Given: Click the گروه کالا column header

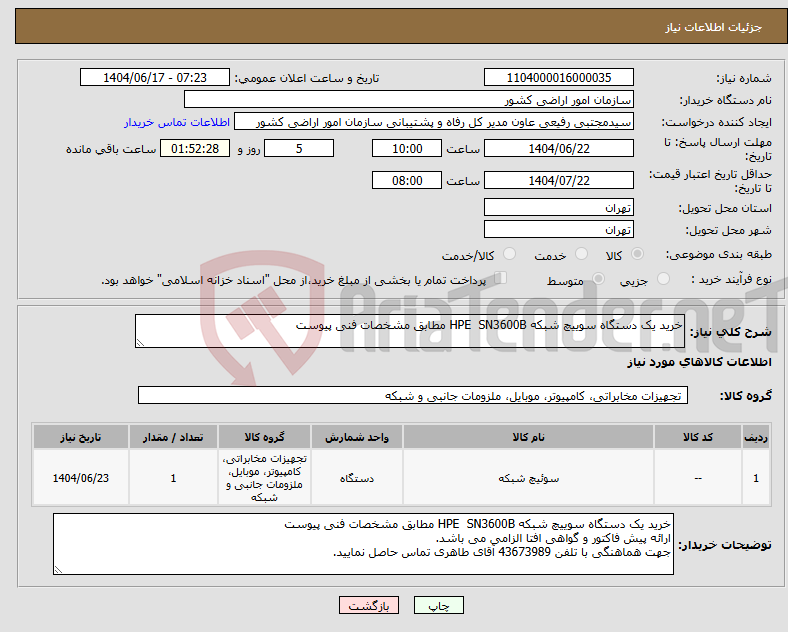Looking at the screenshot, I should 264,437.
